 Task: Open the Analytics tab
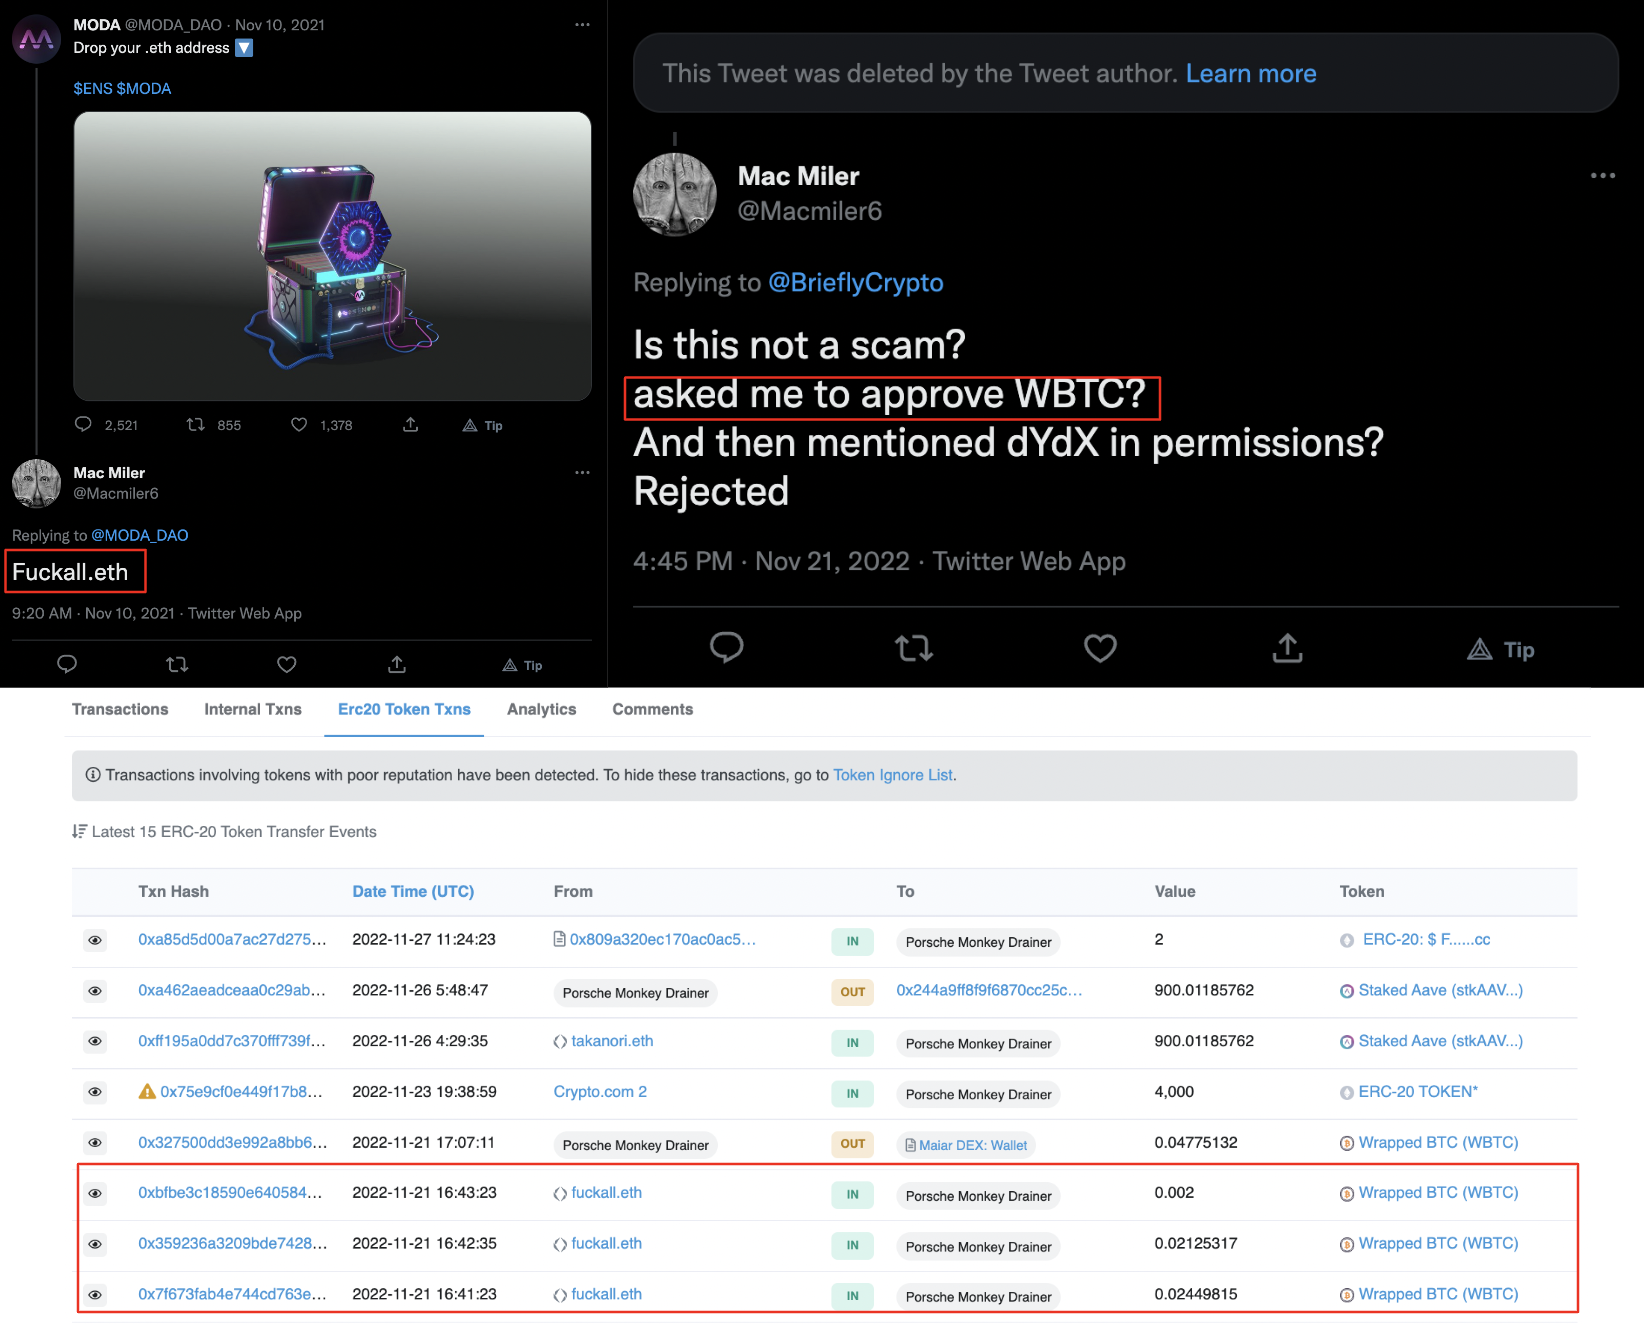coord(542,709)
